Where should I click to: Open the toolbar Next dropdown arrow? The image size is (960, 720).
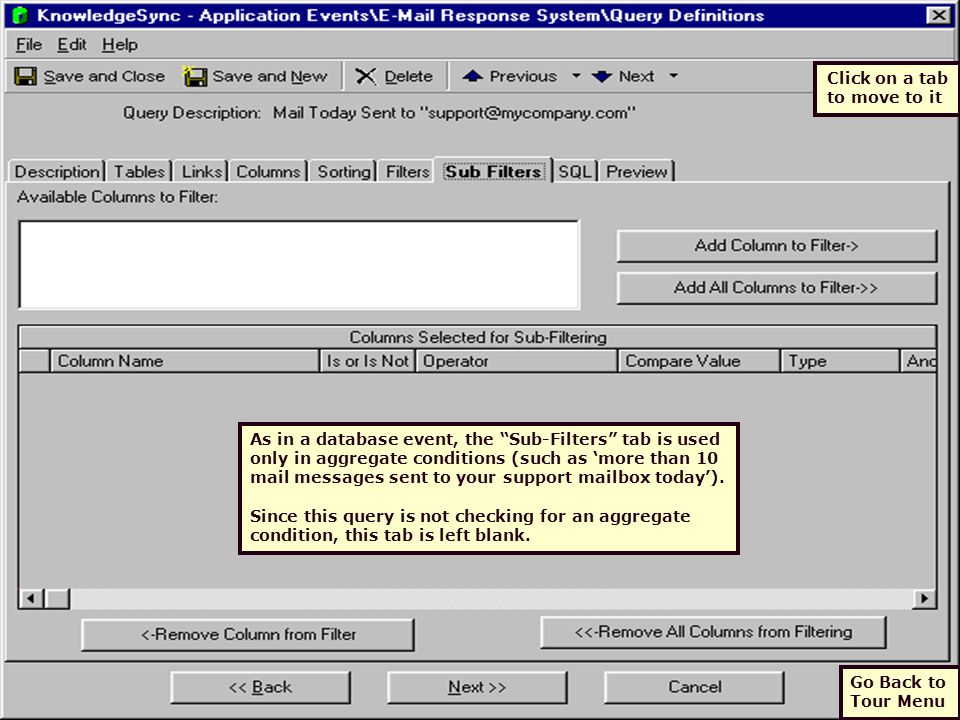673,76
